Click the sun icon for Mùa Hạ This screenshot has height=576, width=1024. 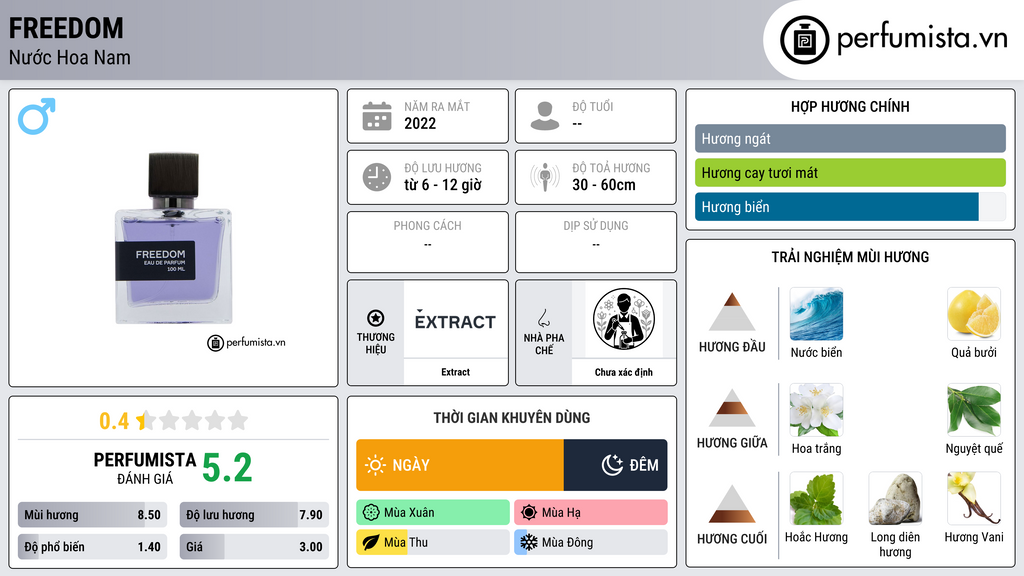click(x=529, y=513)
